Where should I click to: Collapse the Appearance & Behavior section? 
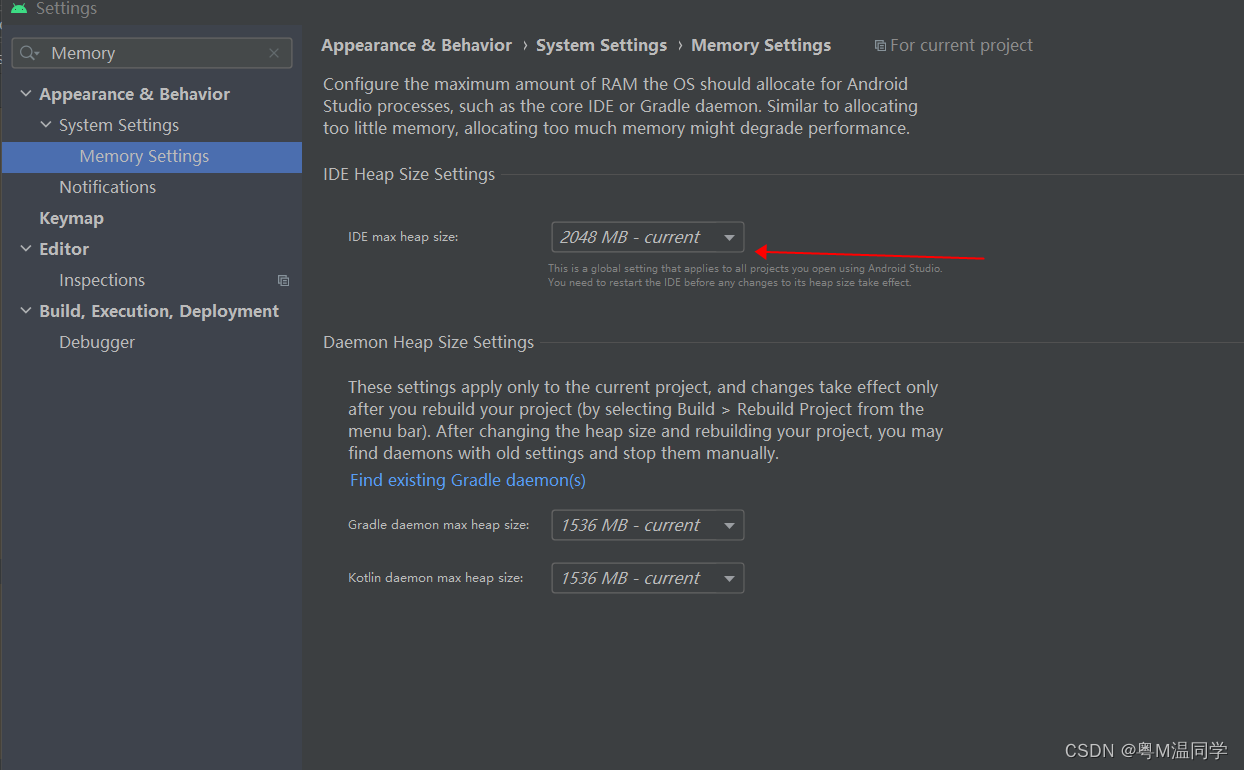(x=25, y=93)
